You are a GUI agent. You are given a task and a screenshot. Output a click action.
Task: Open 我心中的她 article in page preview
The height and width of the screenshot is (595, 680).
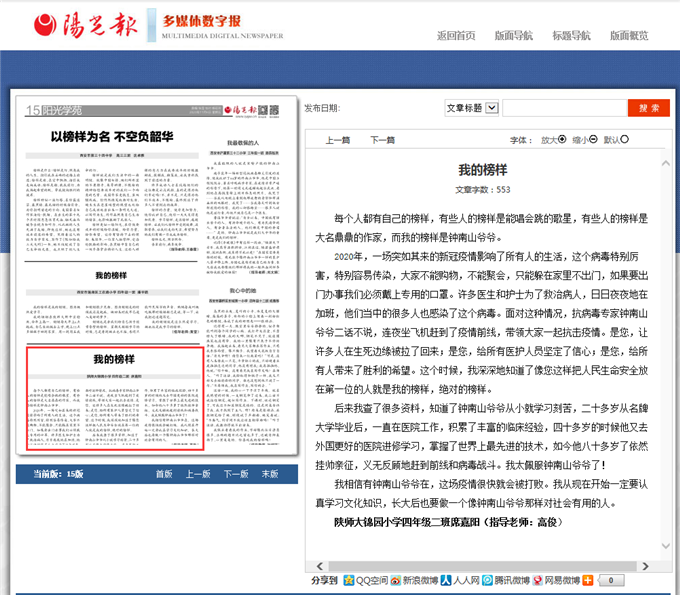click(x=243, y=291)
